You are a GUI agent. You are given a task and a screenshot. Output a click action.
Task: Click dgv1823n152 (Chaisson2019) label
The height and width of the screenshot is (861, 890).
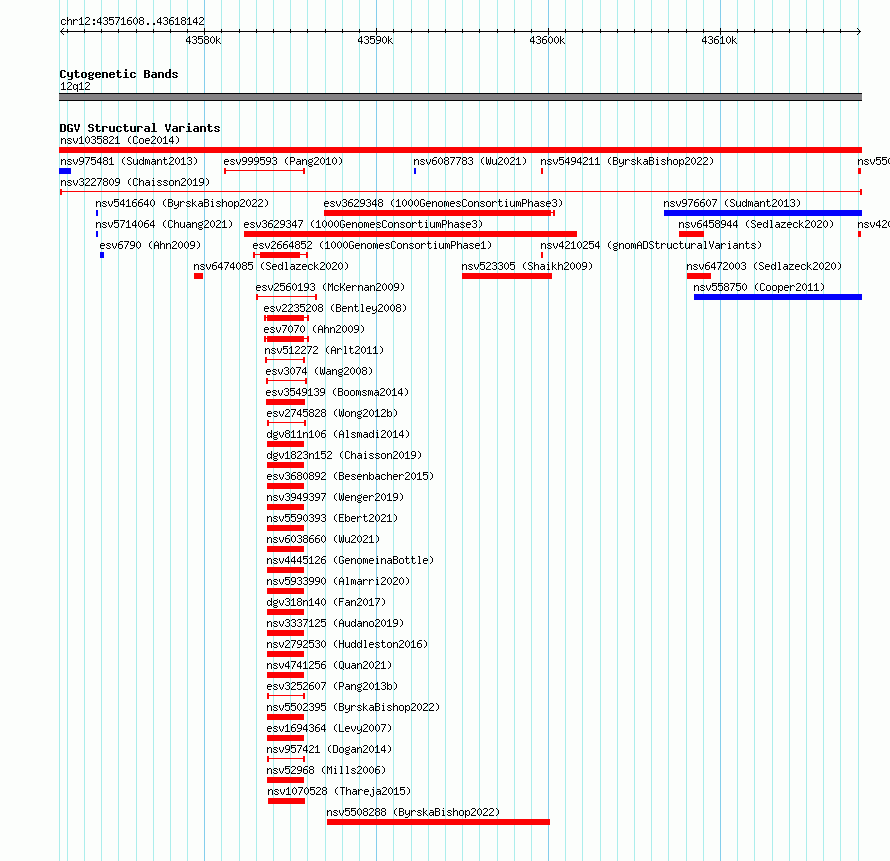tap(345, 455)
